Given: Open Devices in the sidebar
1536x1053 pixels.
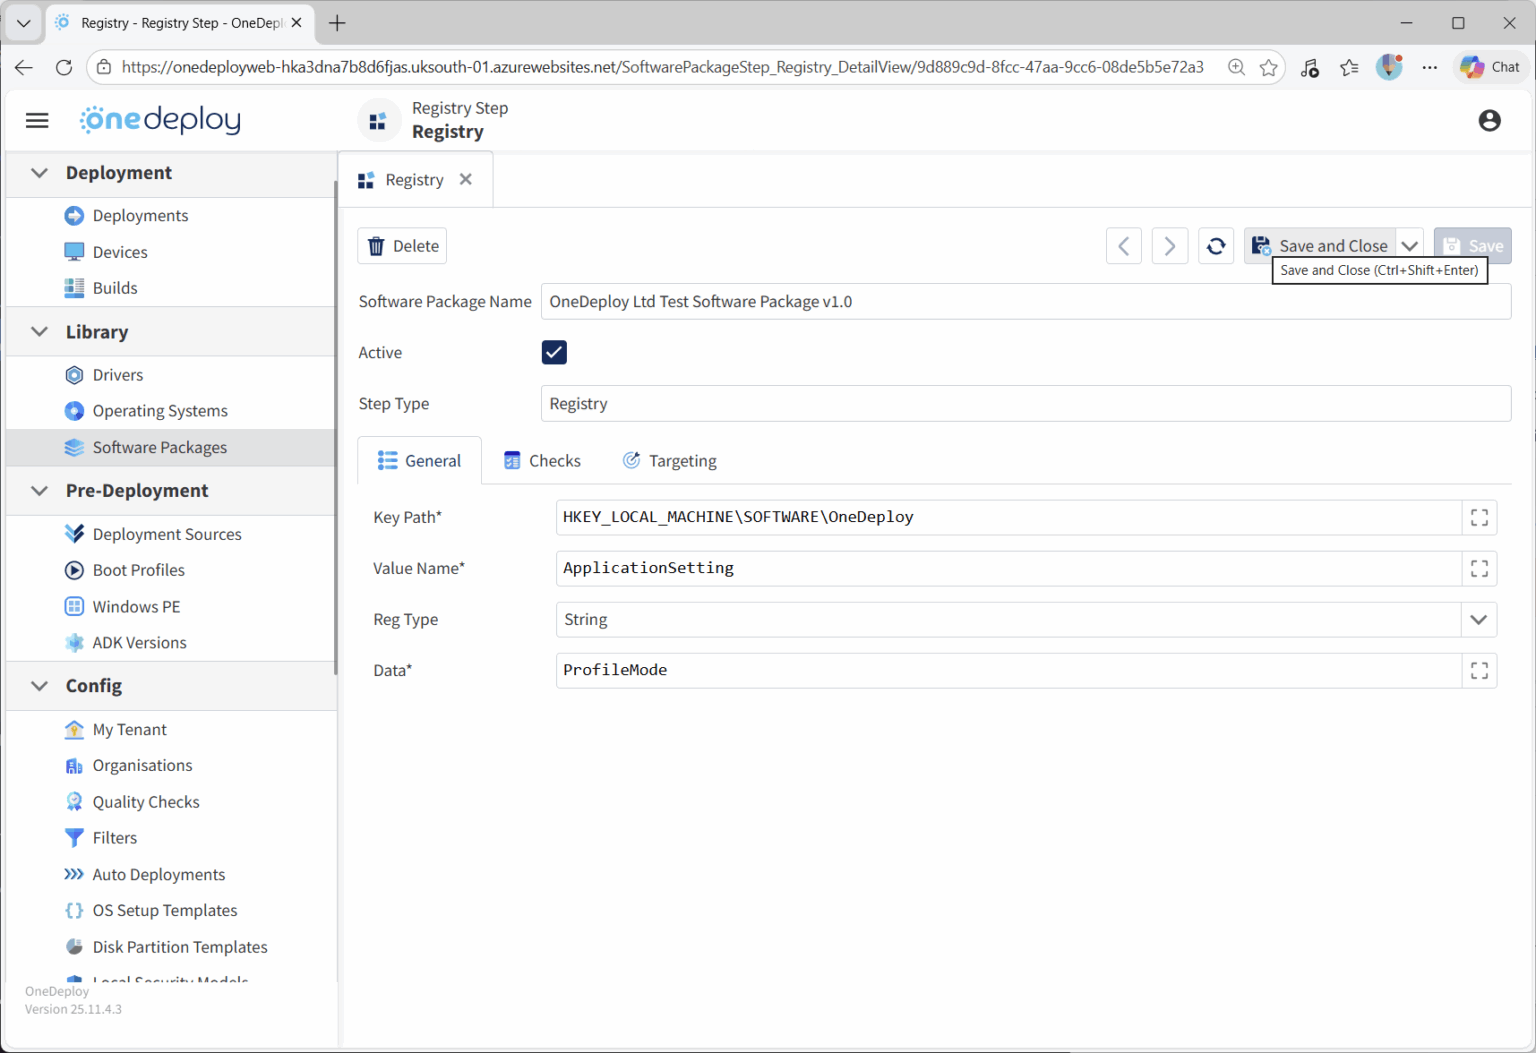Looking at the screenshot, I should click(120, 252).
